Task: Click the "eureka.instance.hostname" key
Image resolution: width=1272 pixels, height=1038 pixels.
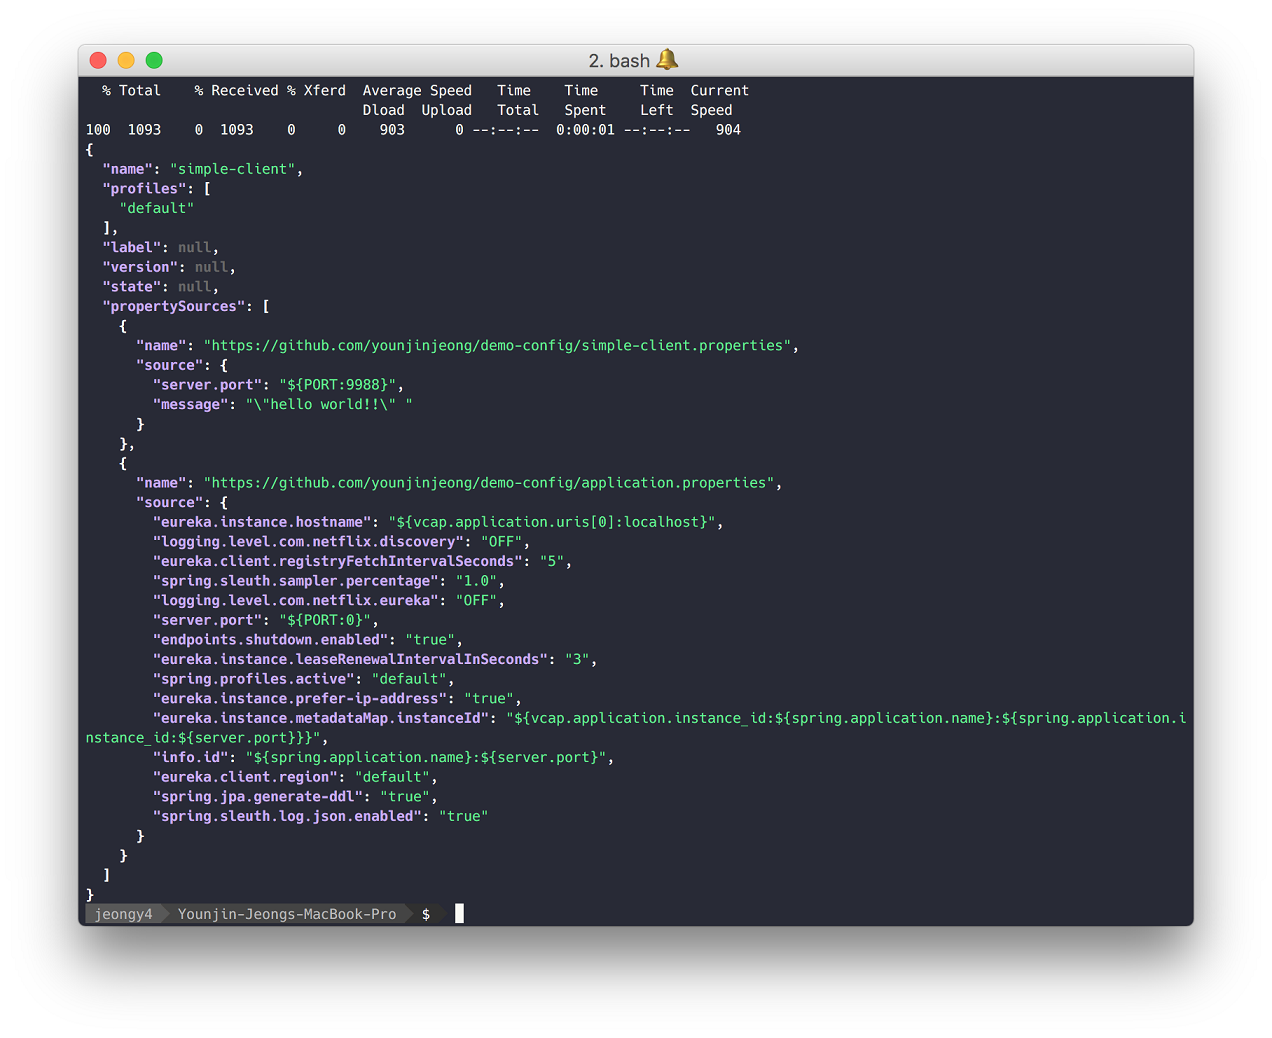Action: pyautogui.click(x=262, y=522)
